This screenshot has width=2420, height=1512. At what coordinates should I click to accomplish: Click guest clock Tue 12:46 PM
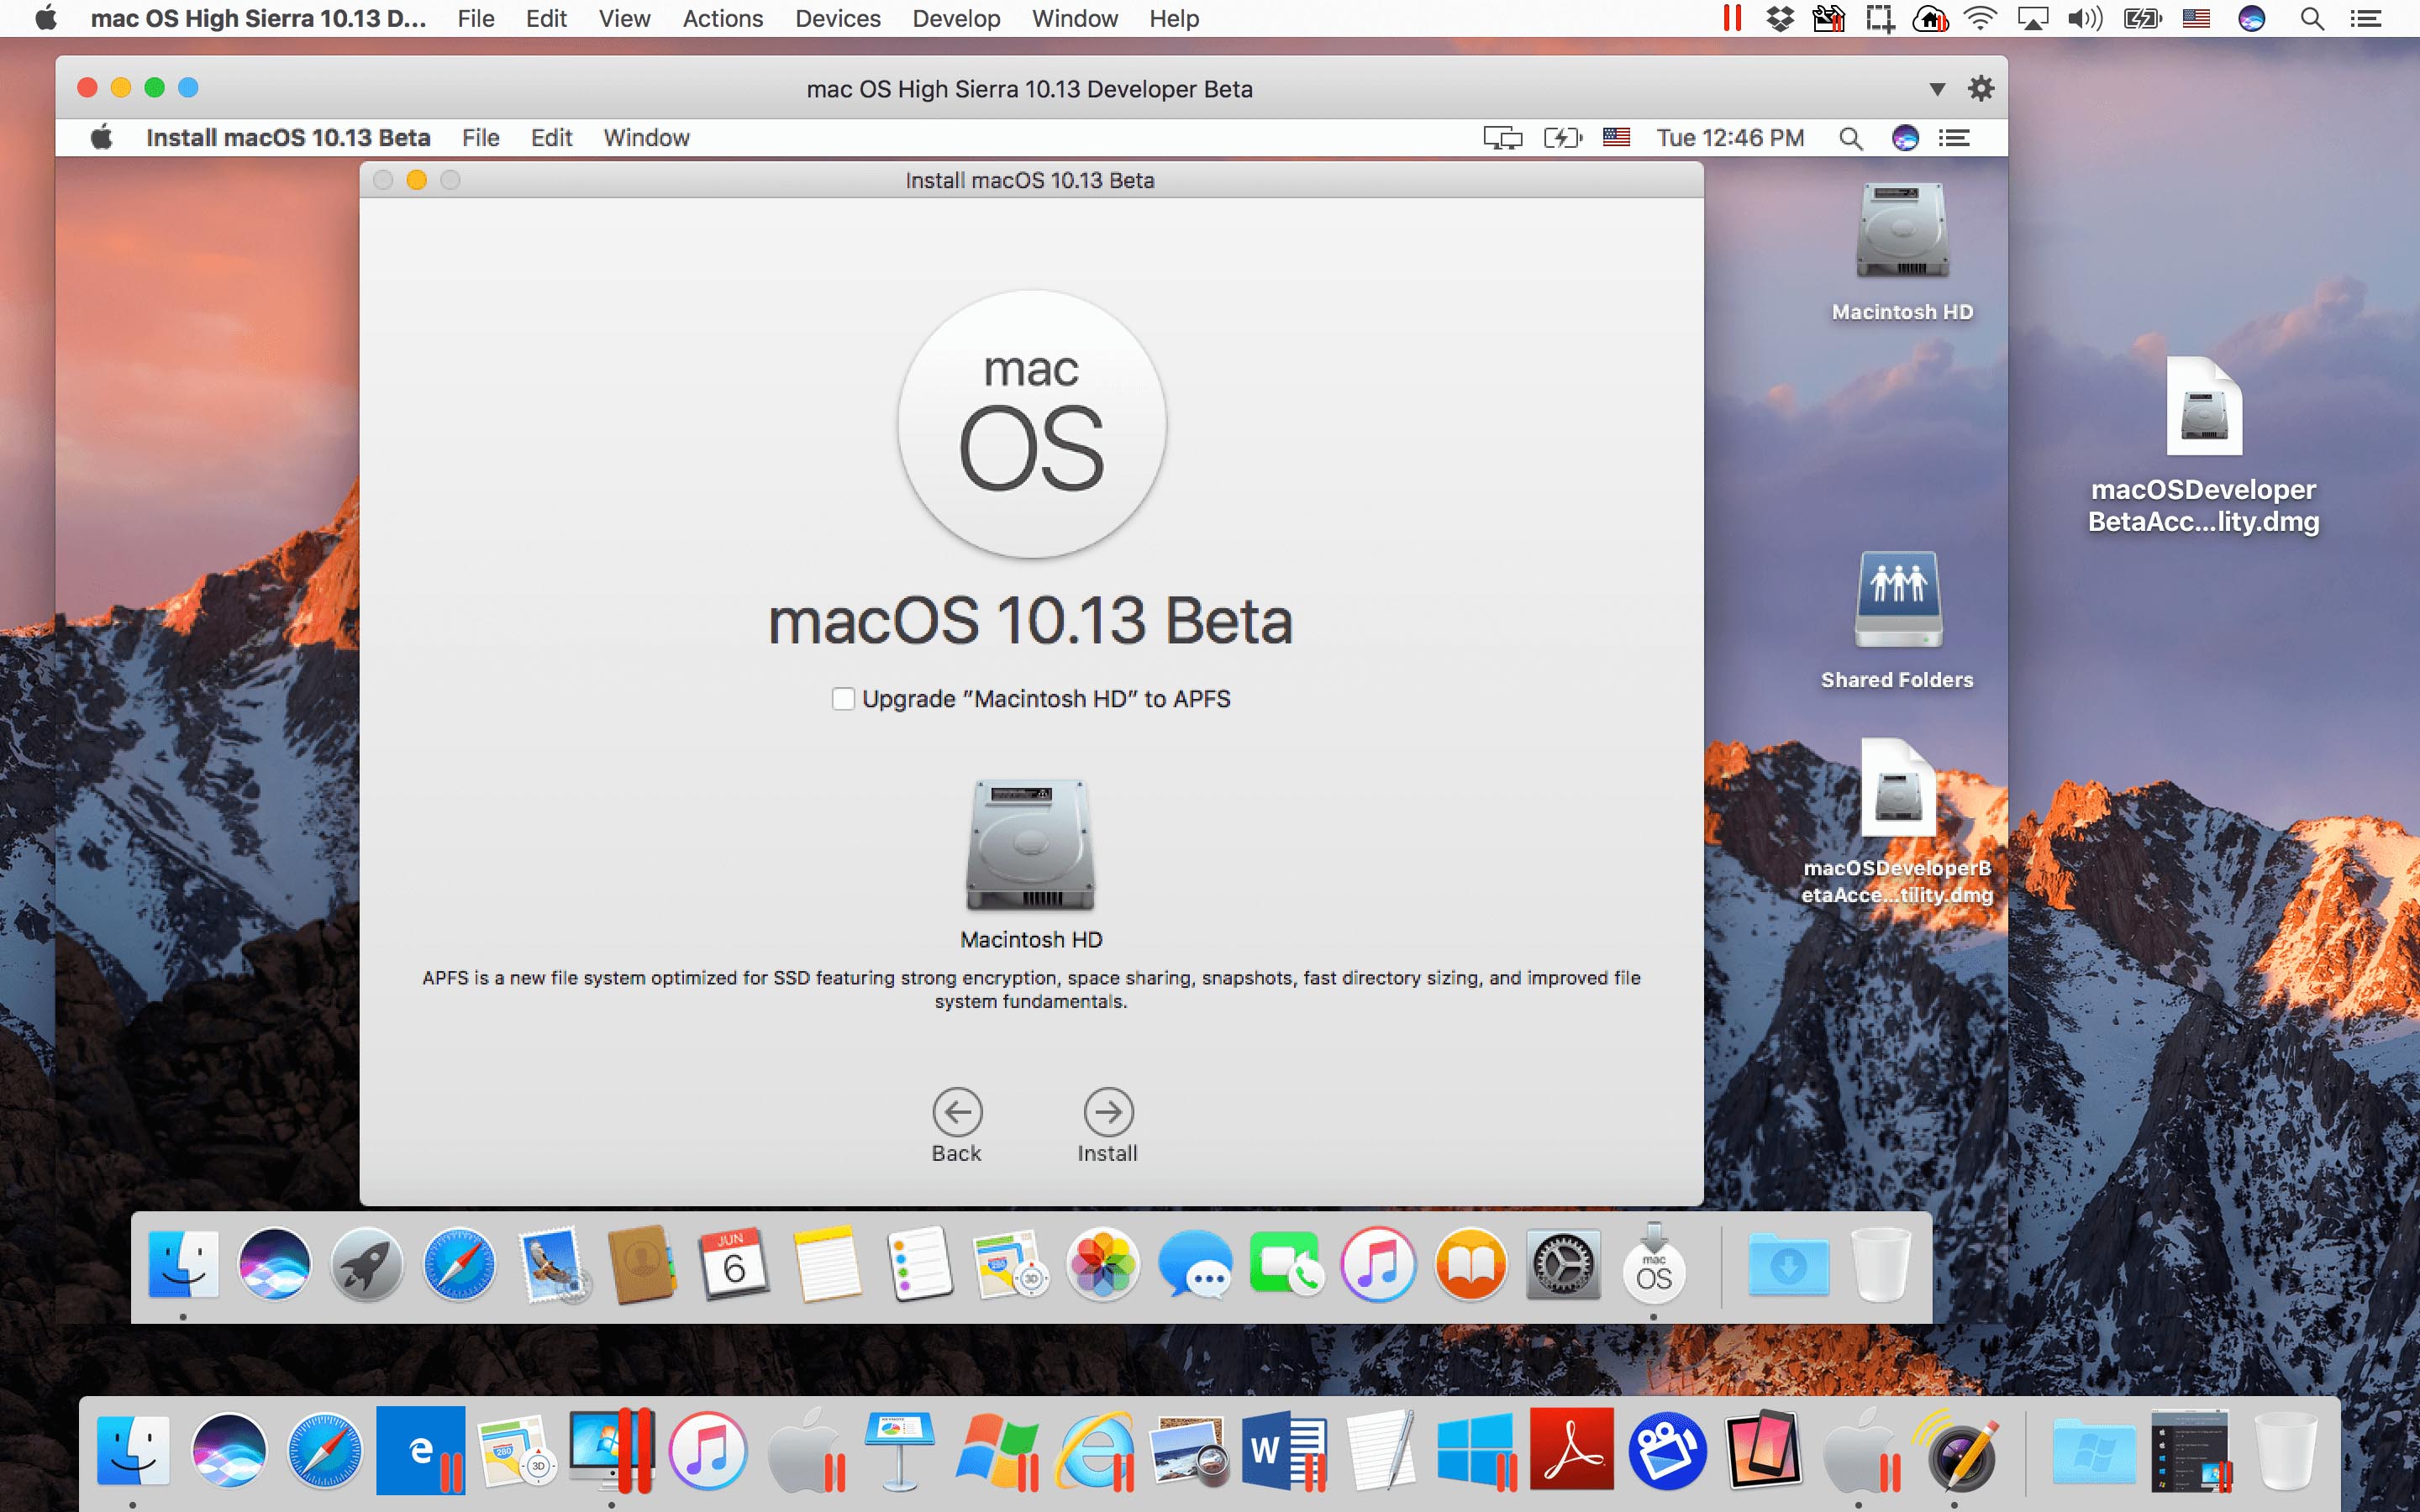(1730, 138)
